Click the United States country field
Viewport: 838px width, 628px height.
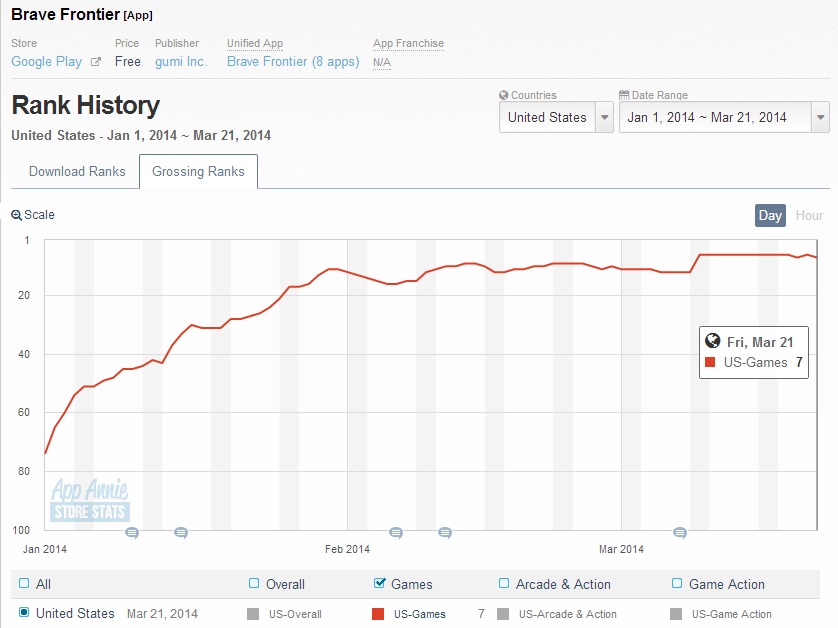coord(547,117)
